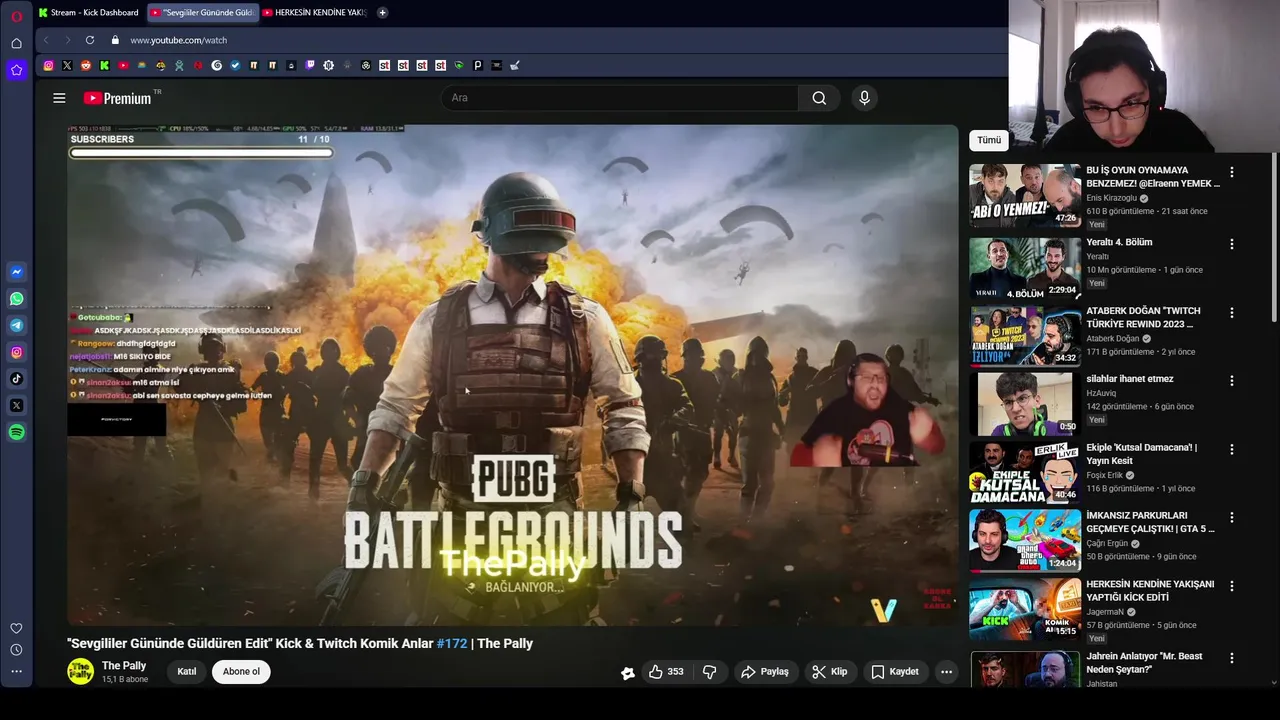Open options menu for Enis Kirazoğlu video
1280x720 pixels.
click(1232, 172)
